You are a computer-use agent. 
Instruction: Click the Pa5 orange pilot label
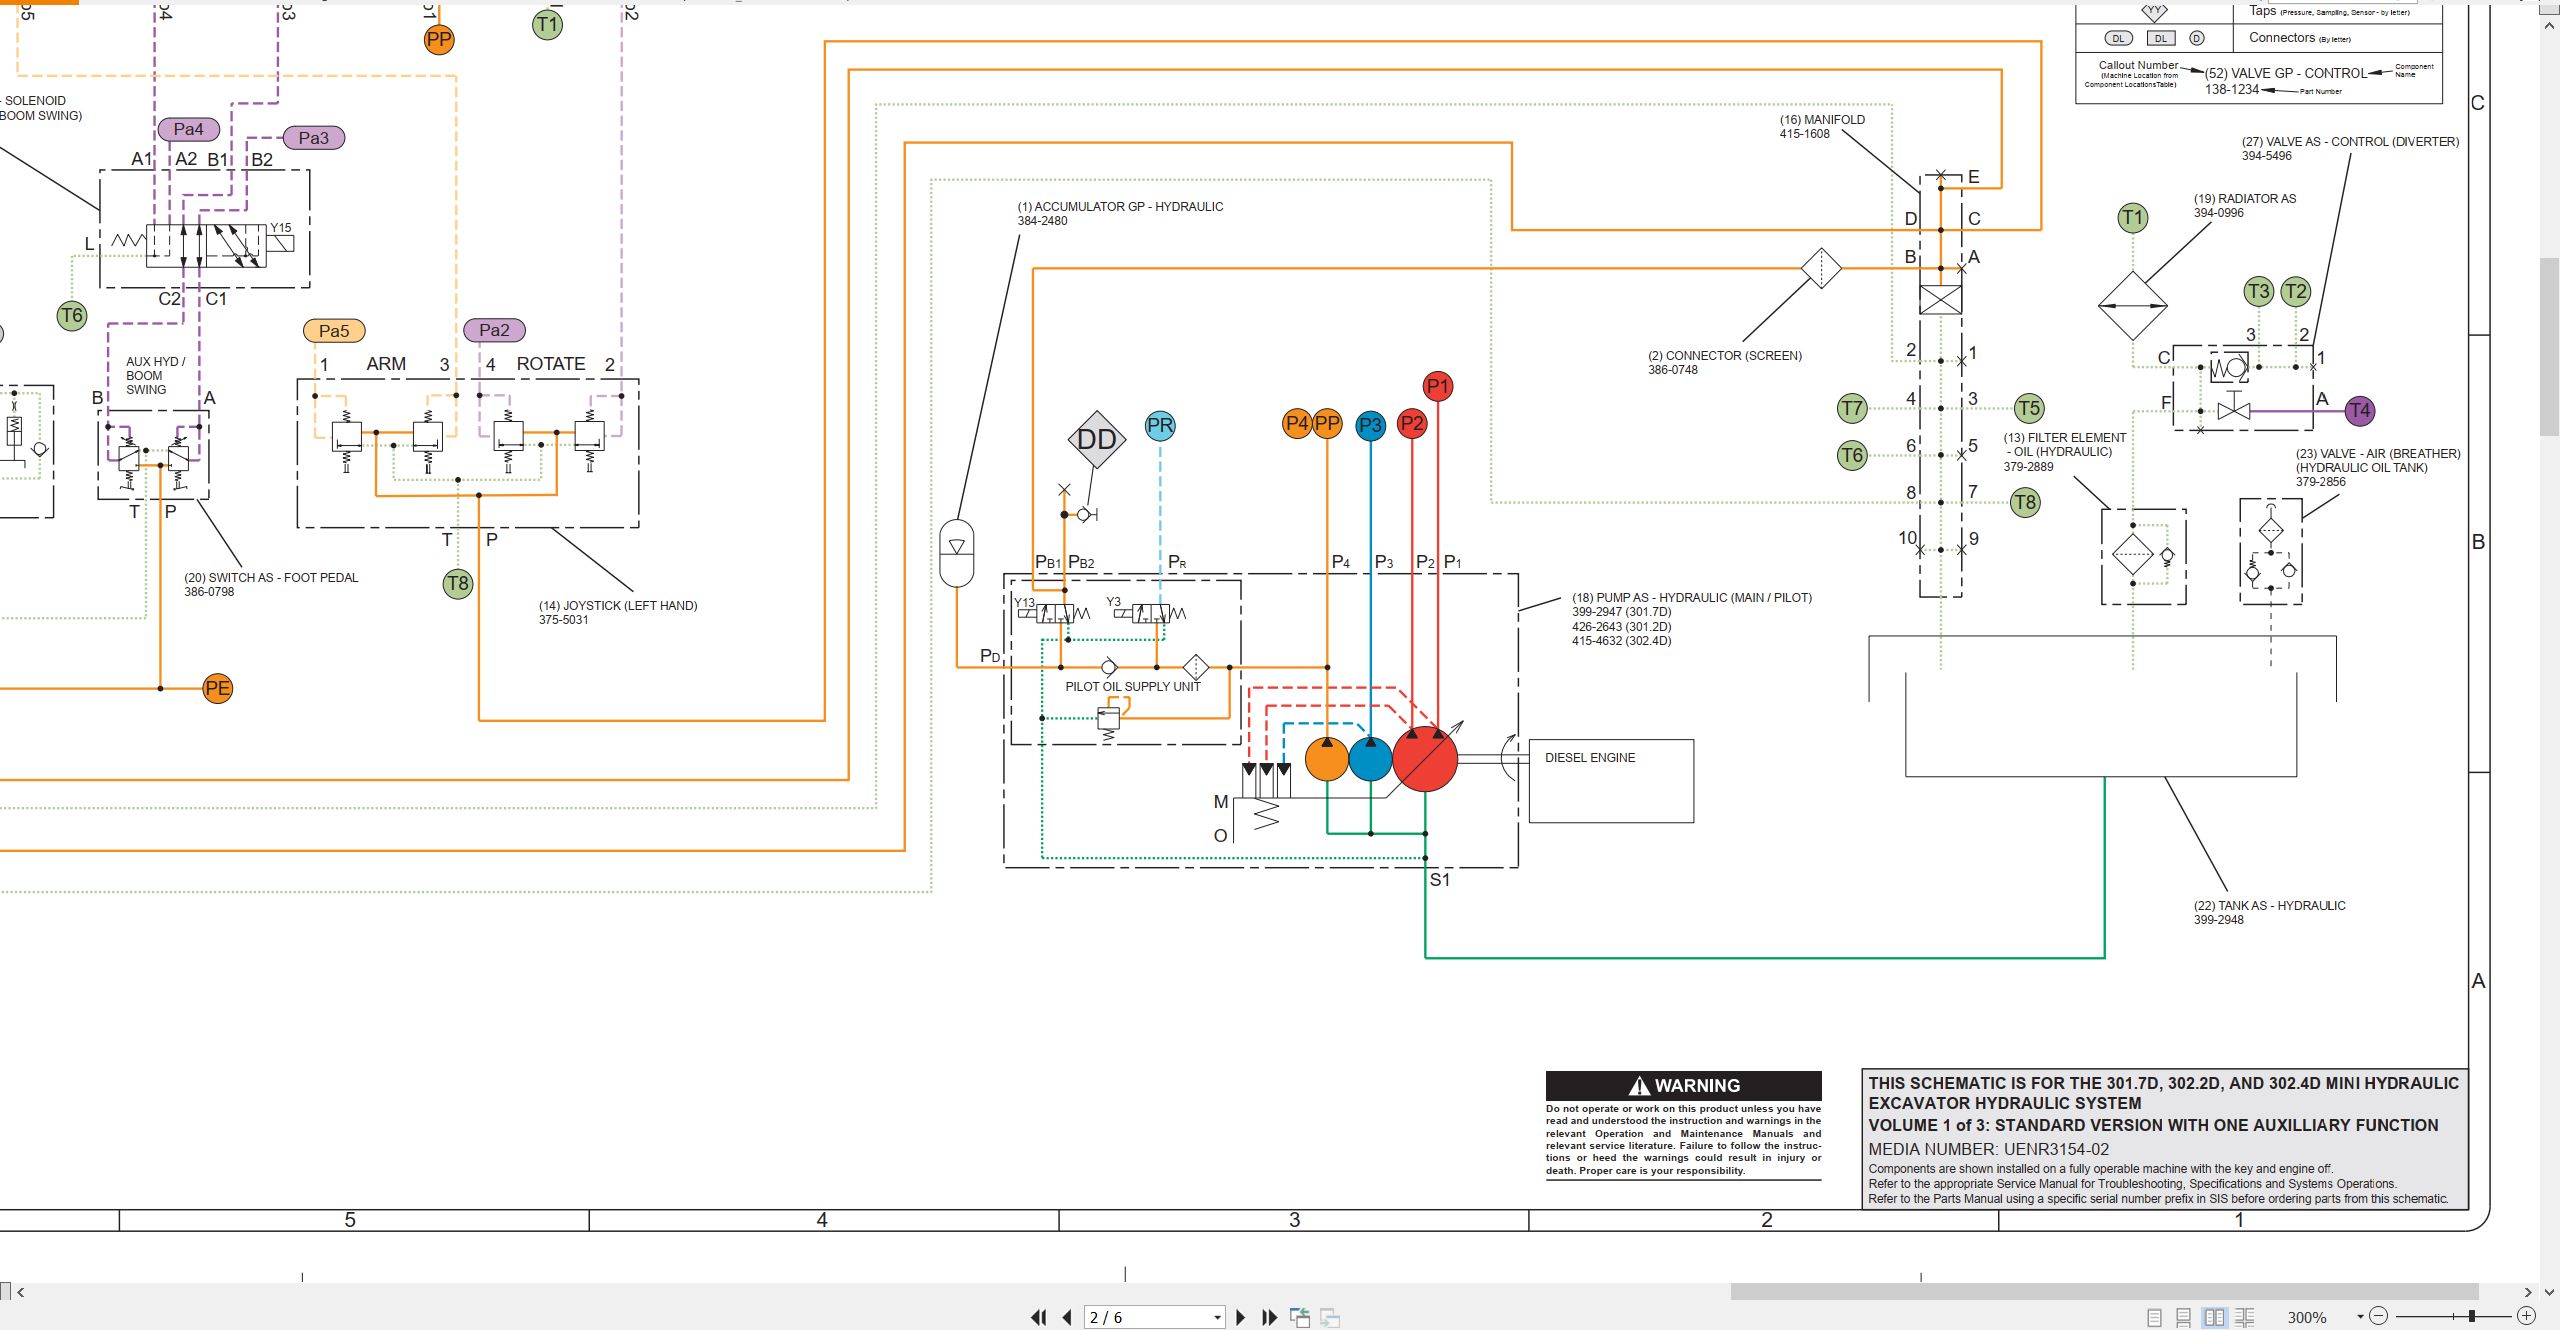point(334,330)
